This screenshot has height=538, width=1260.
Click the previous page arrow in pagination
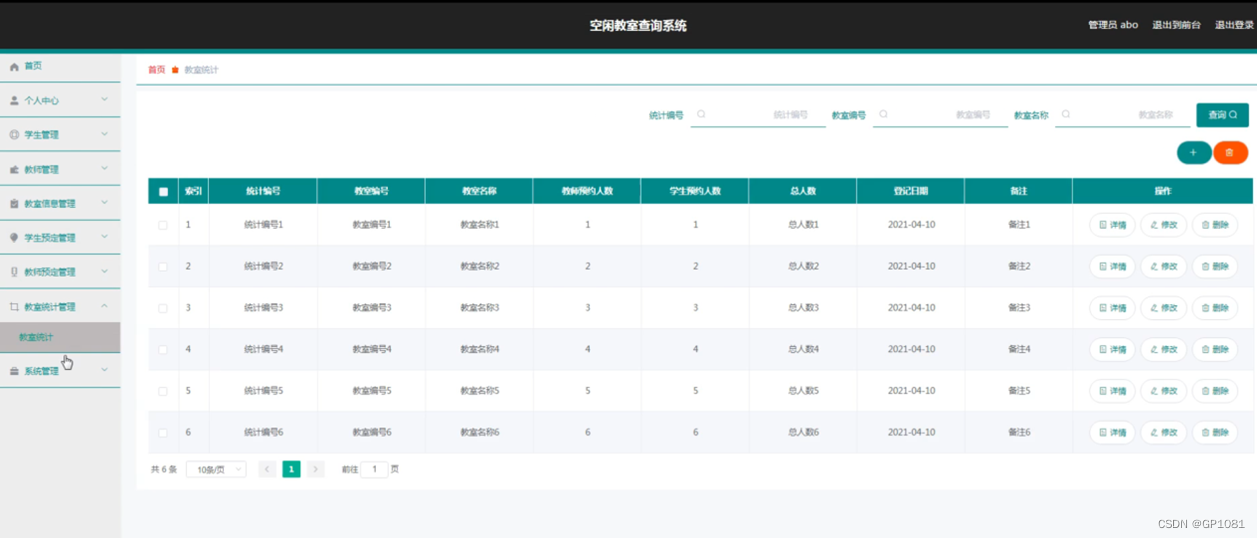click(267, 469)
